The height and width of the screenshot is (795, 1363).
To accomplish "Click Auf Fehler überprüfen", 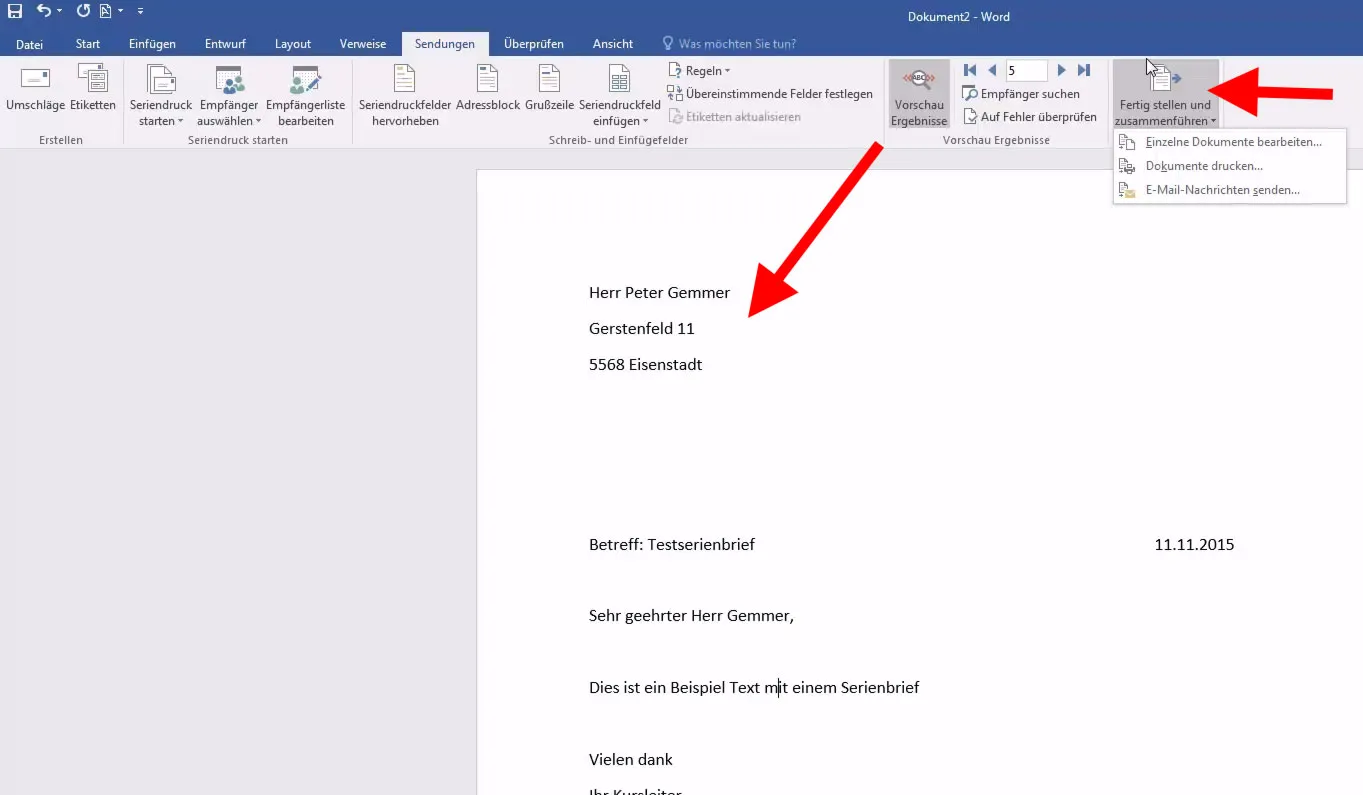I will tap(1029, 117).
